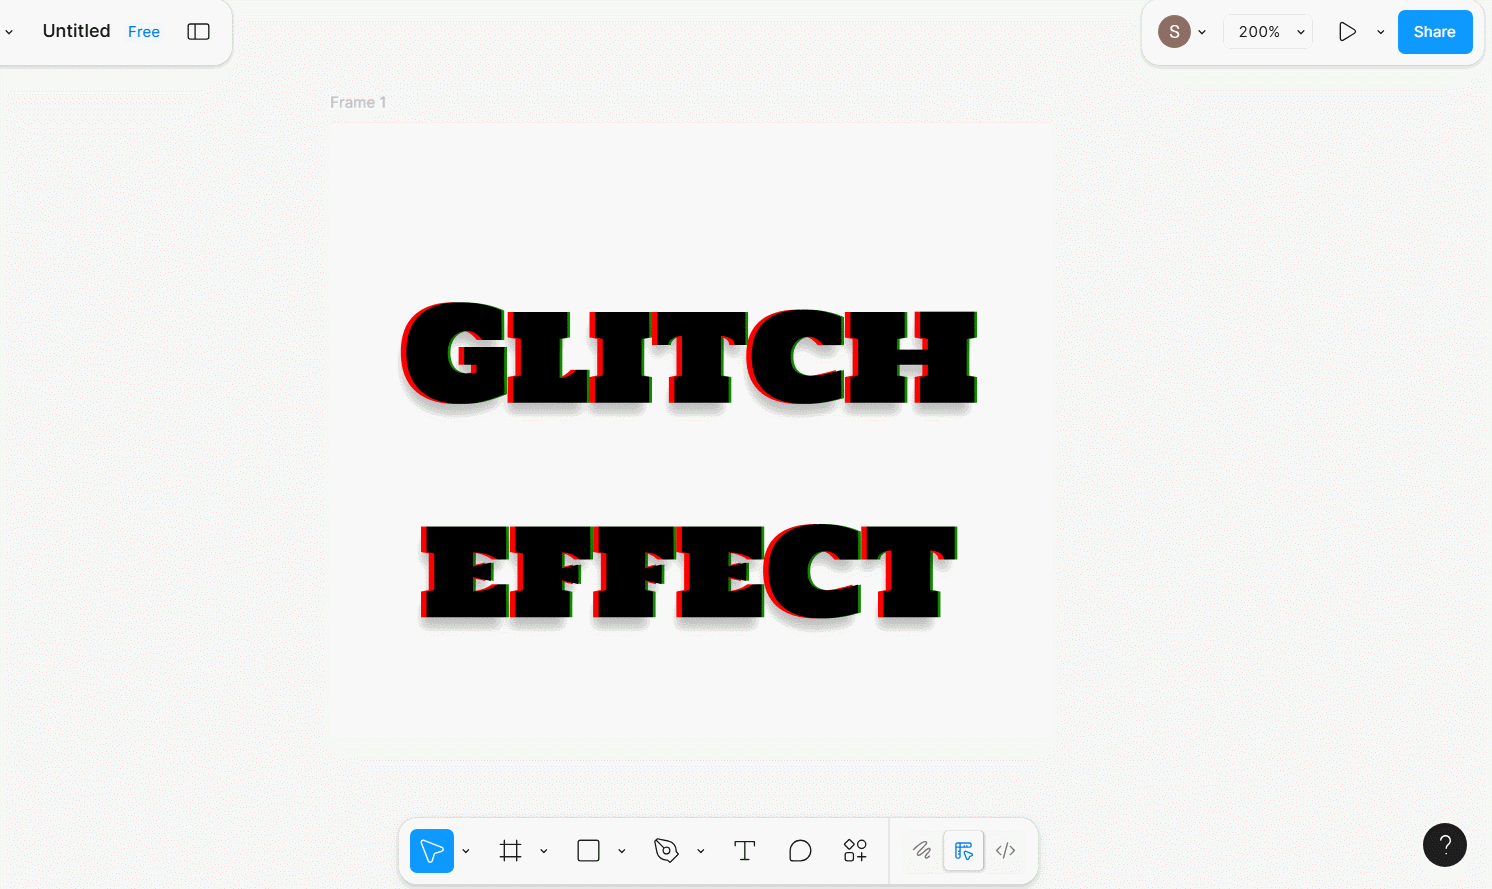Open the 200% zoom dropdown
Image resolution: width=1492 pixels, height=889 pixels.
click(x=1268, y=32)
